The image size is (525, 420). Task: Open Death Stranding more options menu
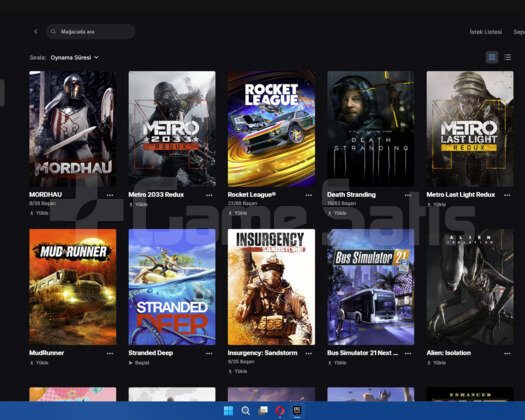408,195
